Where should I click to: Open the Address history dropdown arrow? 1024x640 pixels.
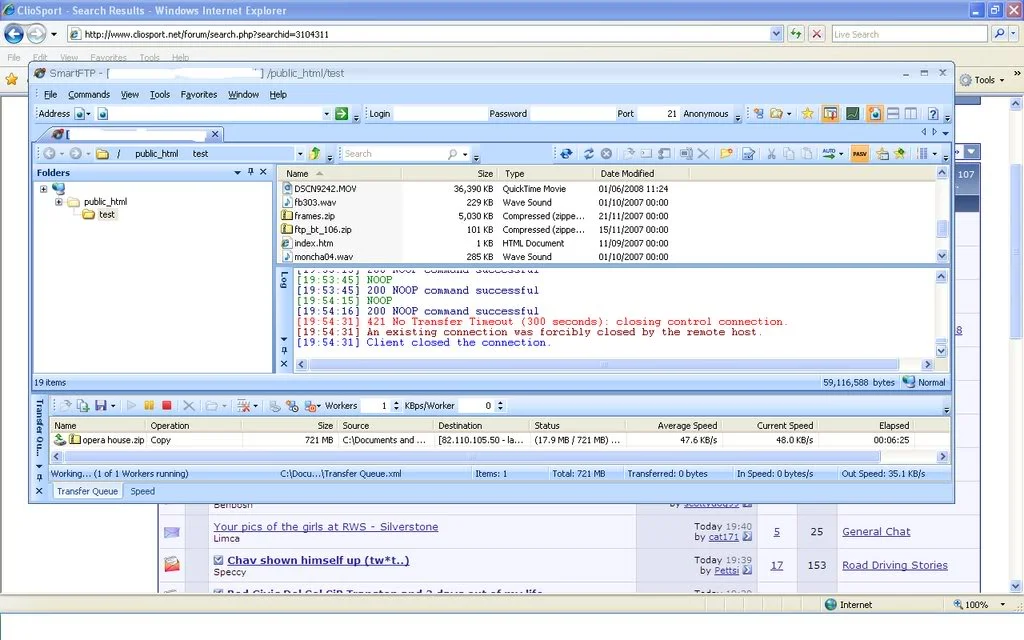coord(326,114)
